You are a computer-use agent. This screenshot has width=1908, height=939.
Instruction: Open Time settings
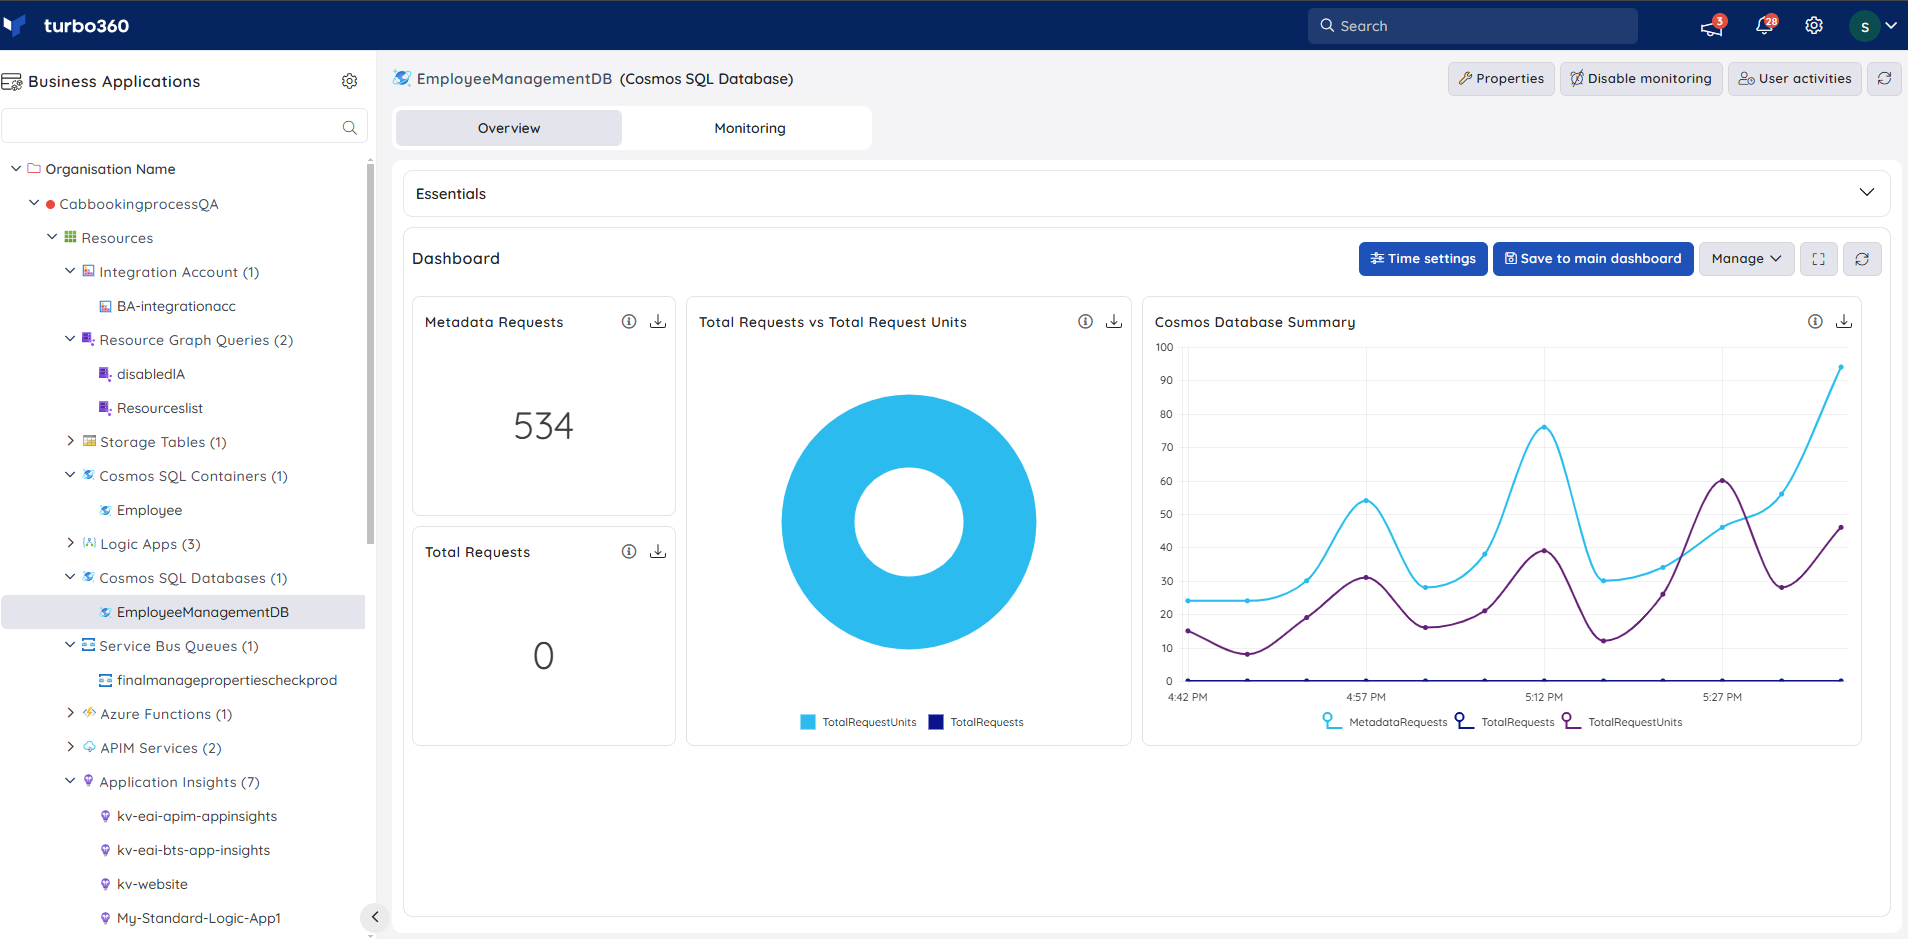click(x=1423, y=259)
